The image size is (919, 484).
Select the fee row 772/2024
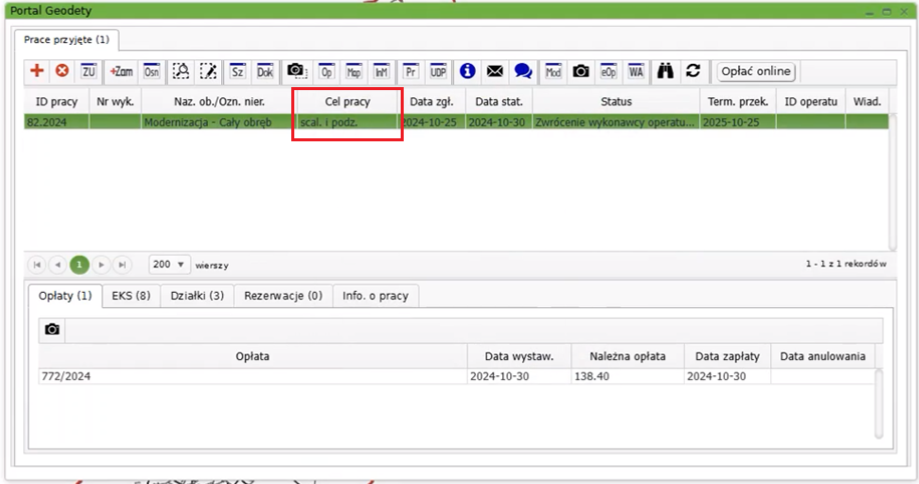click(250, 376)
